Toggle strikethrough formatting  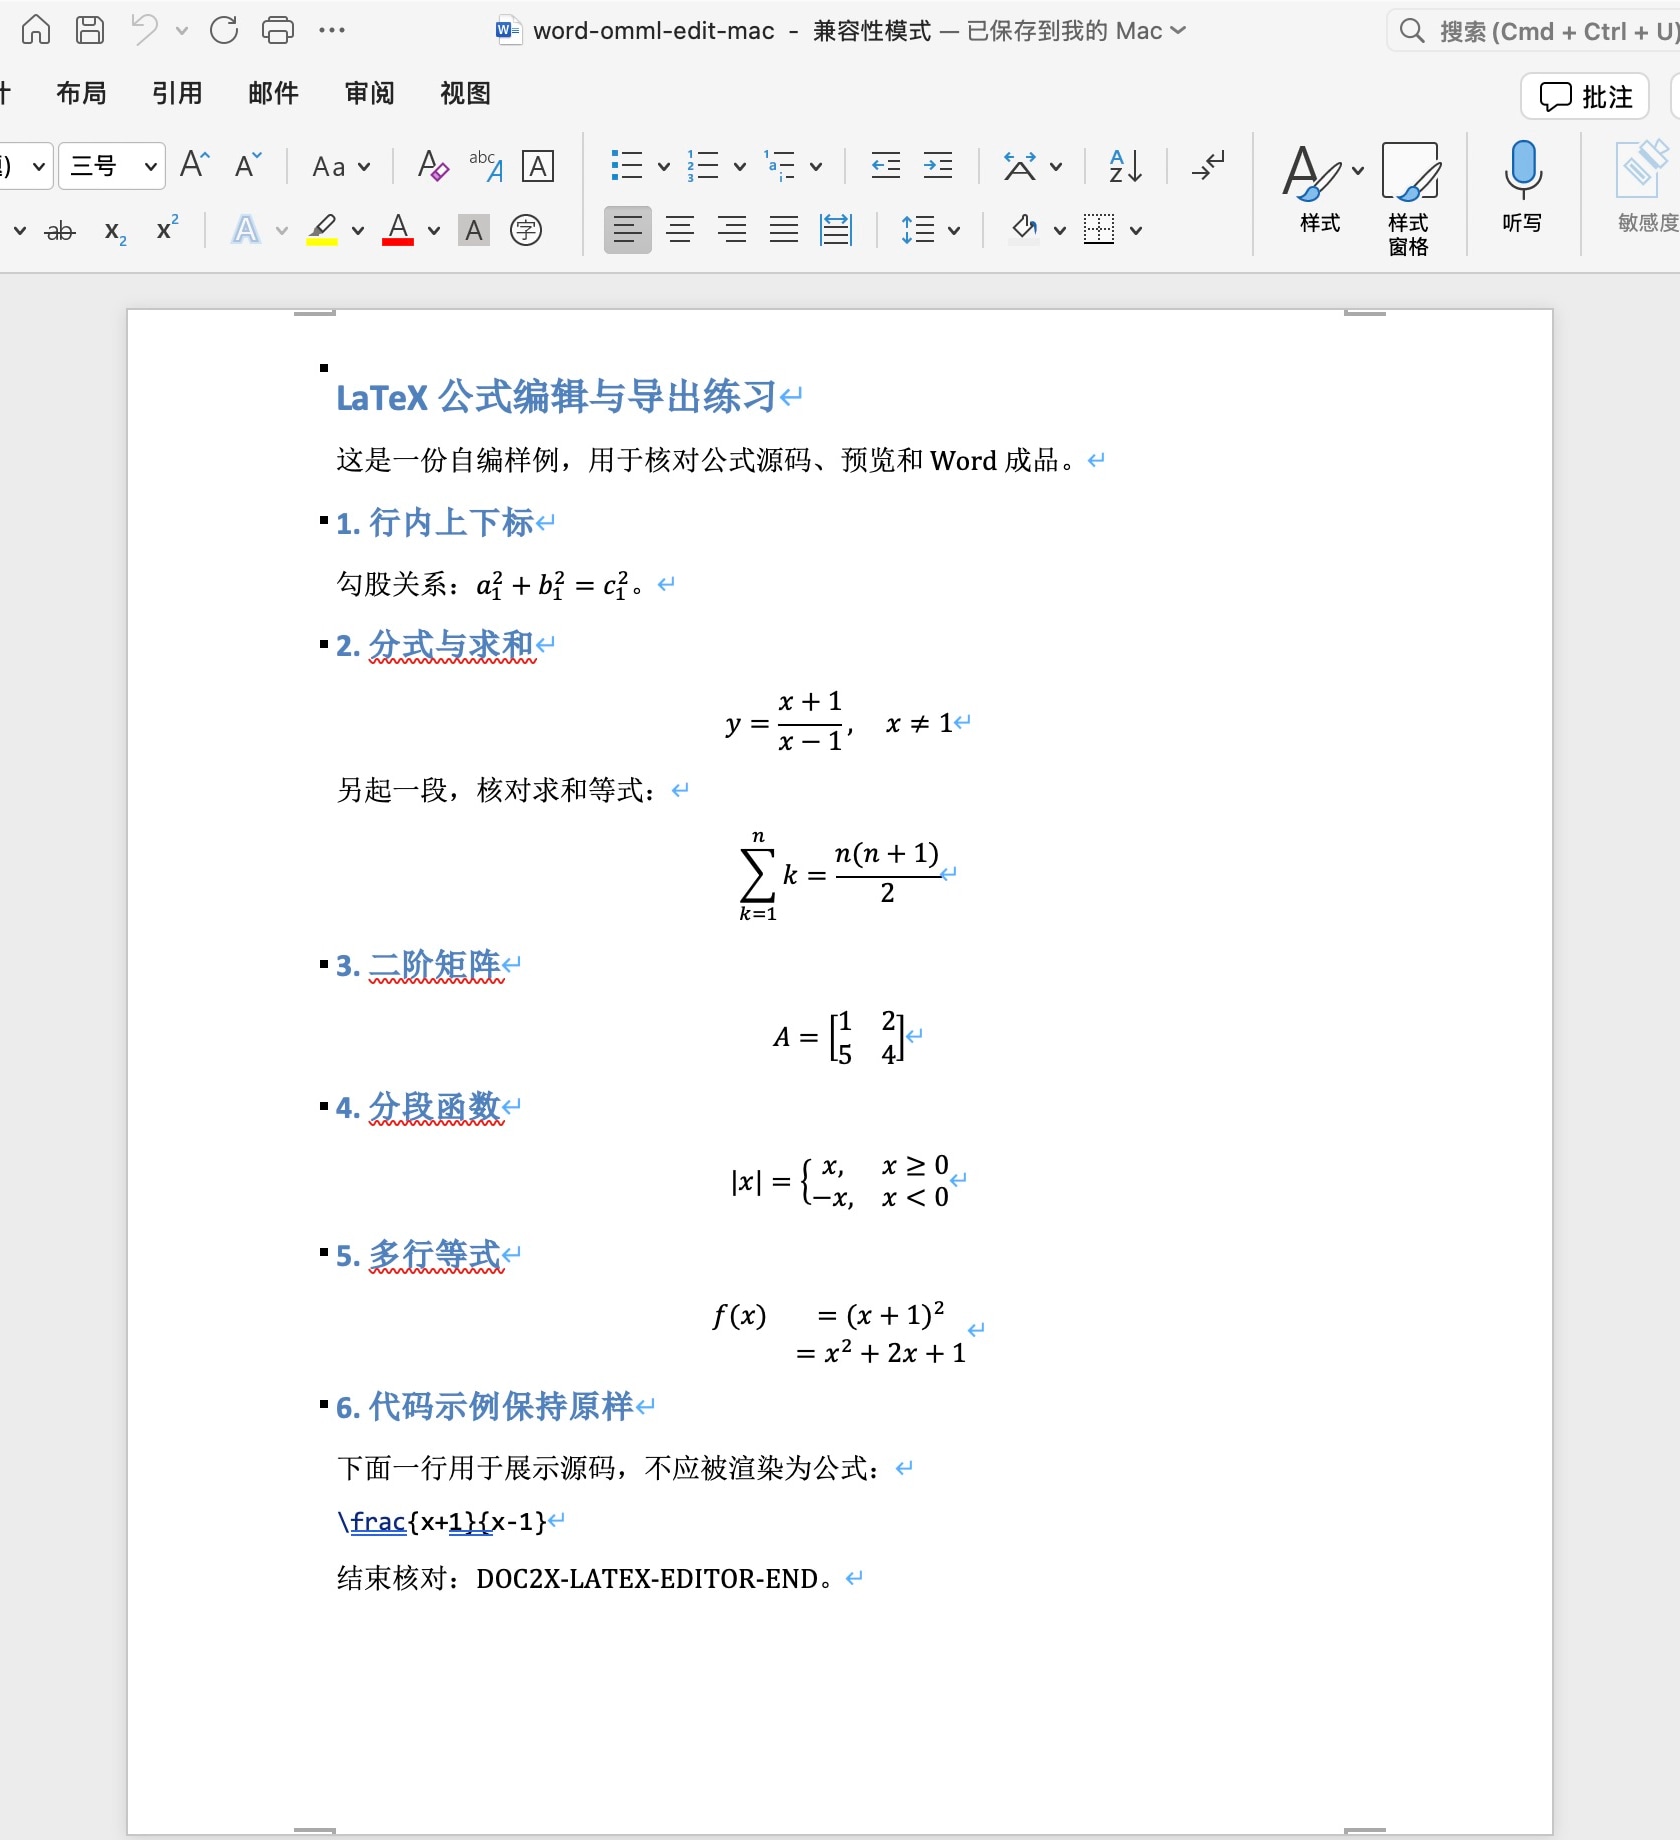60,231
